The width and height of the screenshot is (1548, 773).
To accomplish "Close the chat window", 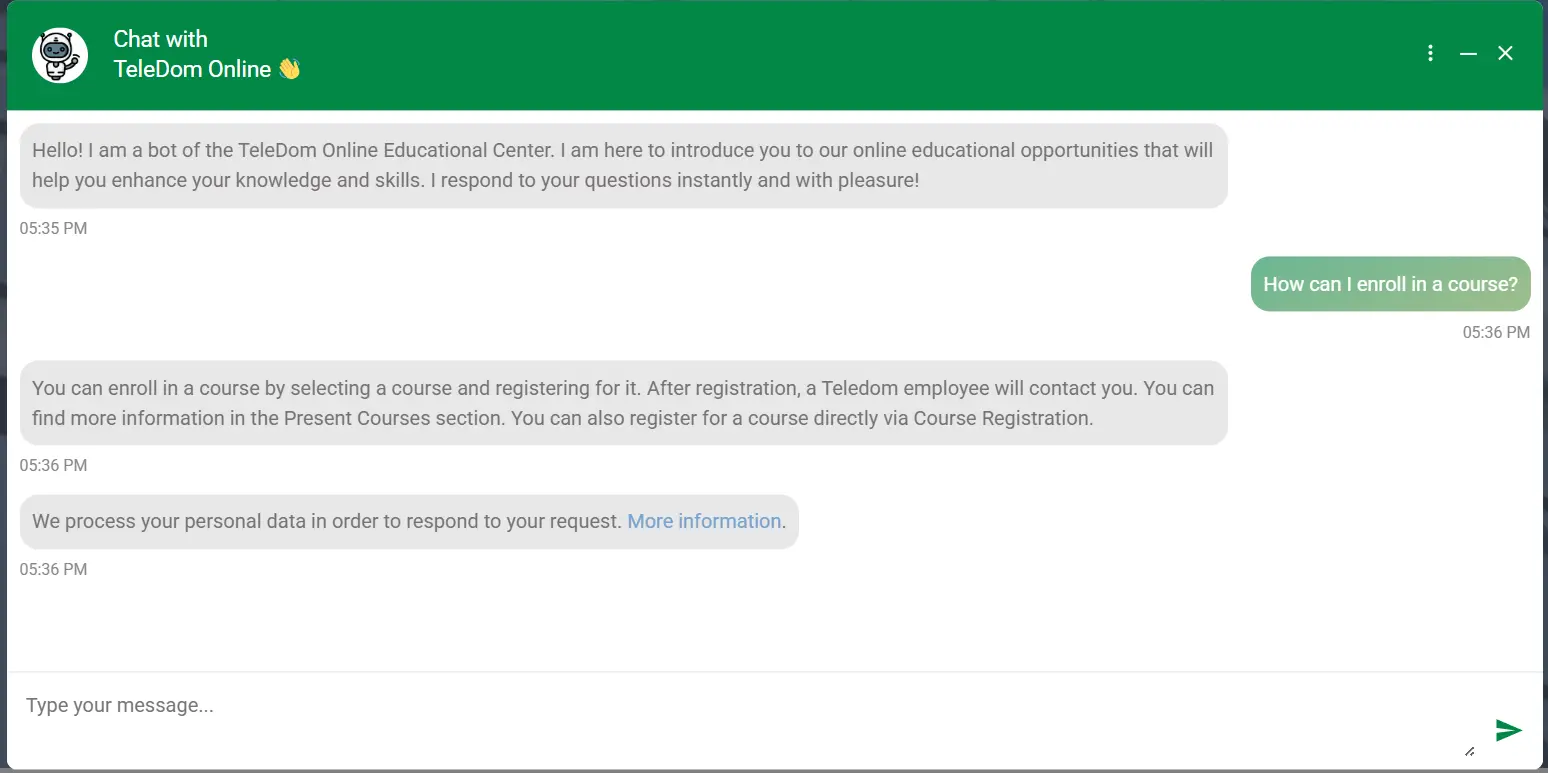I will point(1505,53).
